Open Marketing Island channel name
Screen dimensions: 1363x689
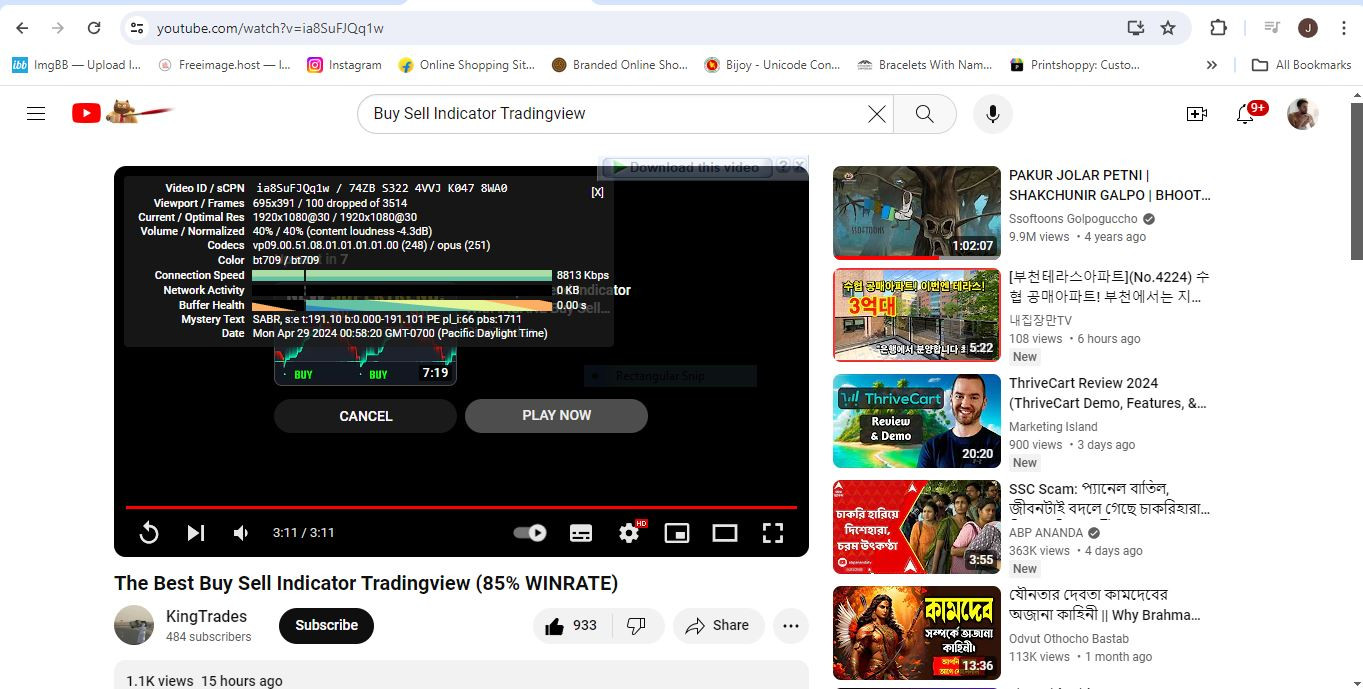(x=1053, y=427)
